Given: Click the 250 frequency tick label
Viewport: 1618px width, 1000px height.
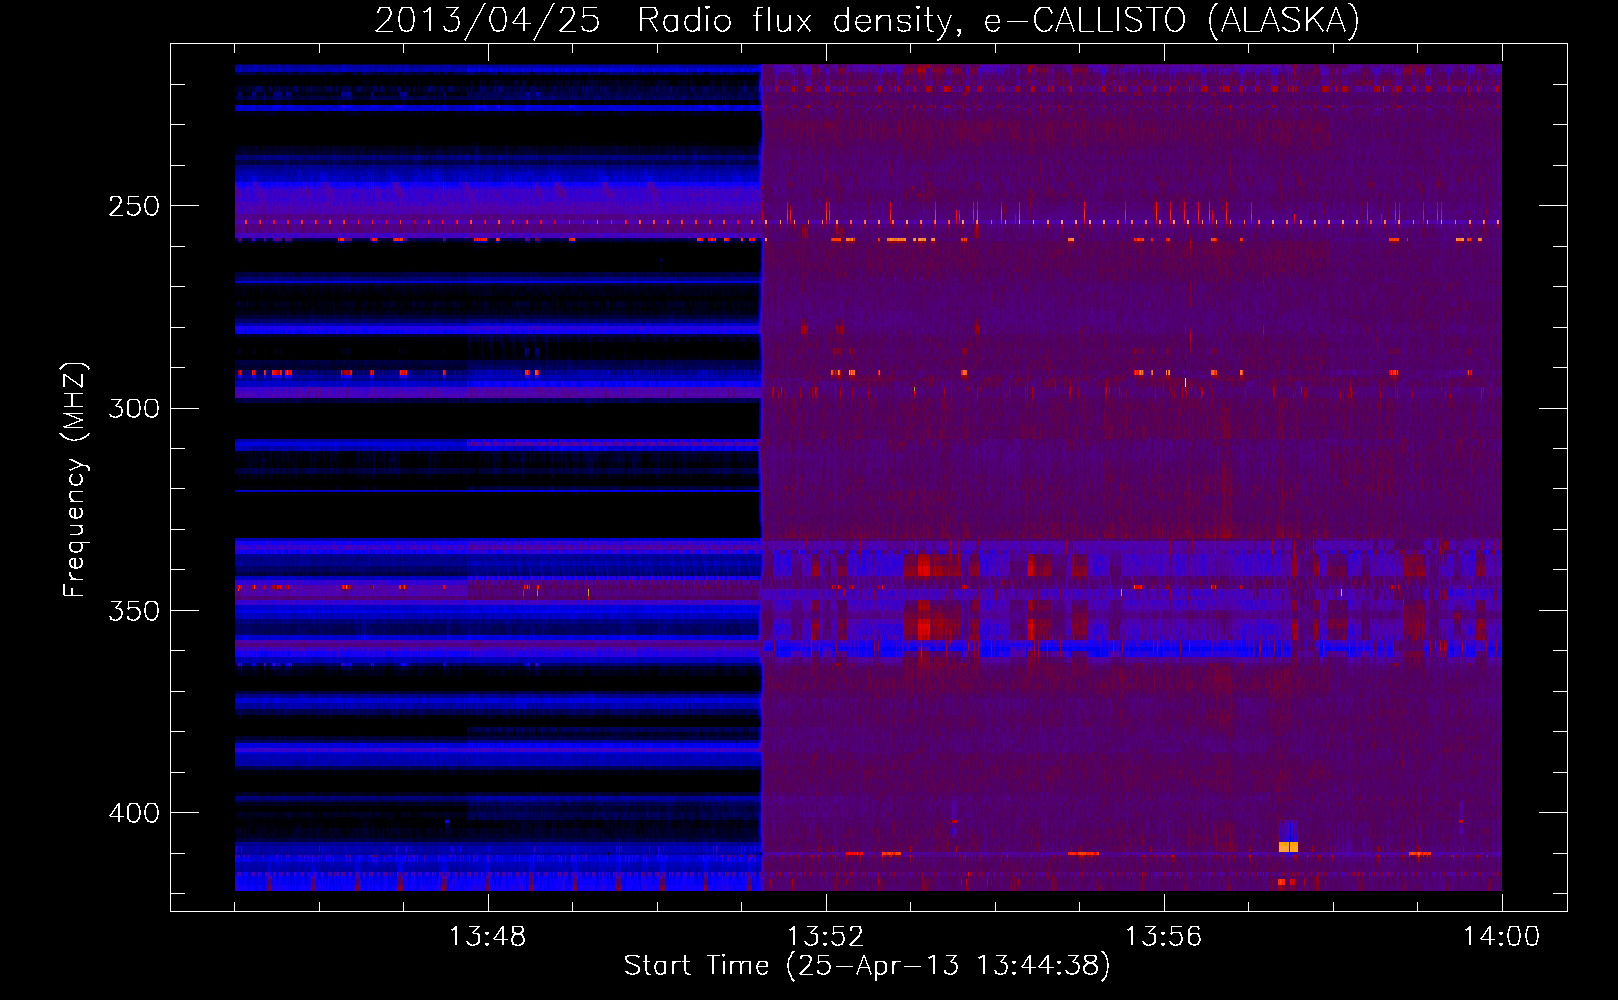Looking at the screenshot, I should (134, 206).
